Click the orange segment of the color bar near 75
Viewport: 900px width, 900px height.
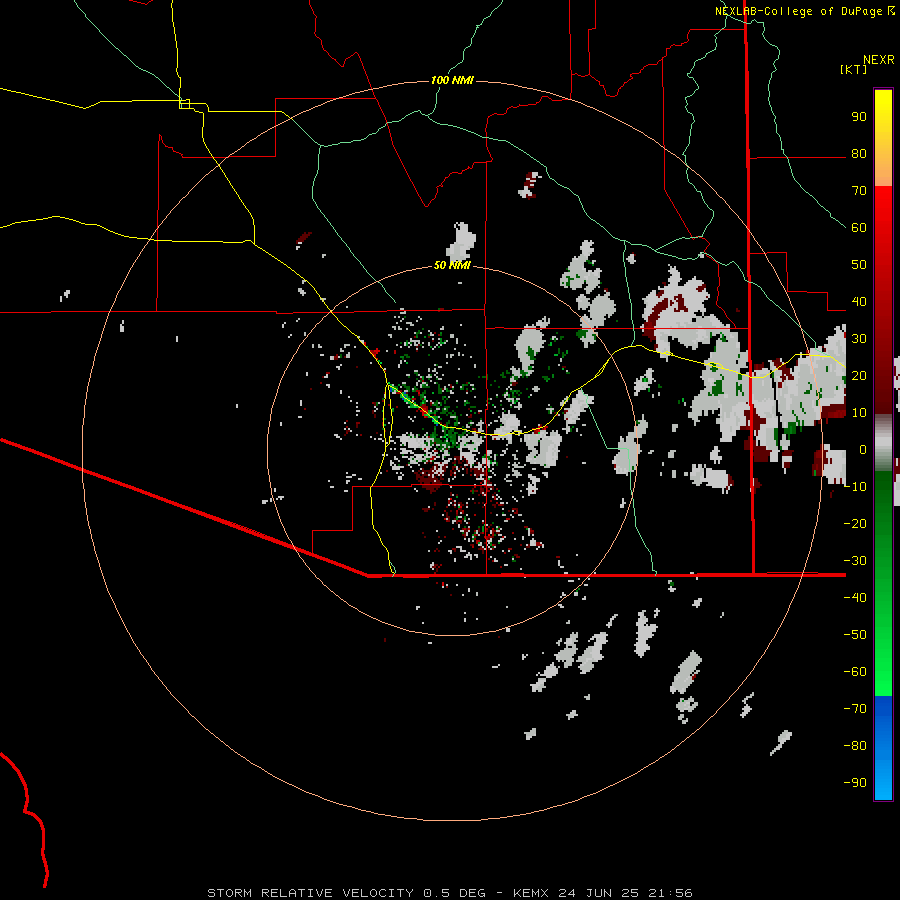883,171
